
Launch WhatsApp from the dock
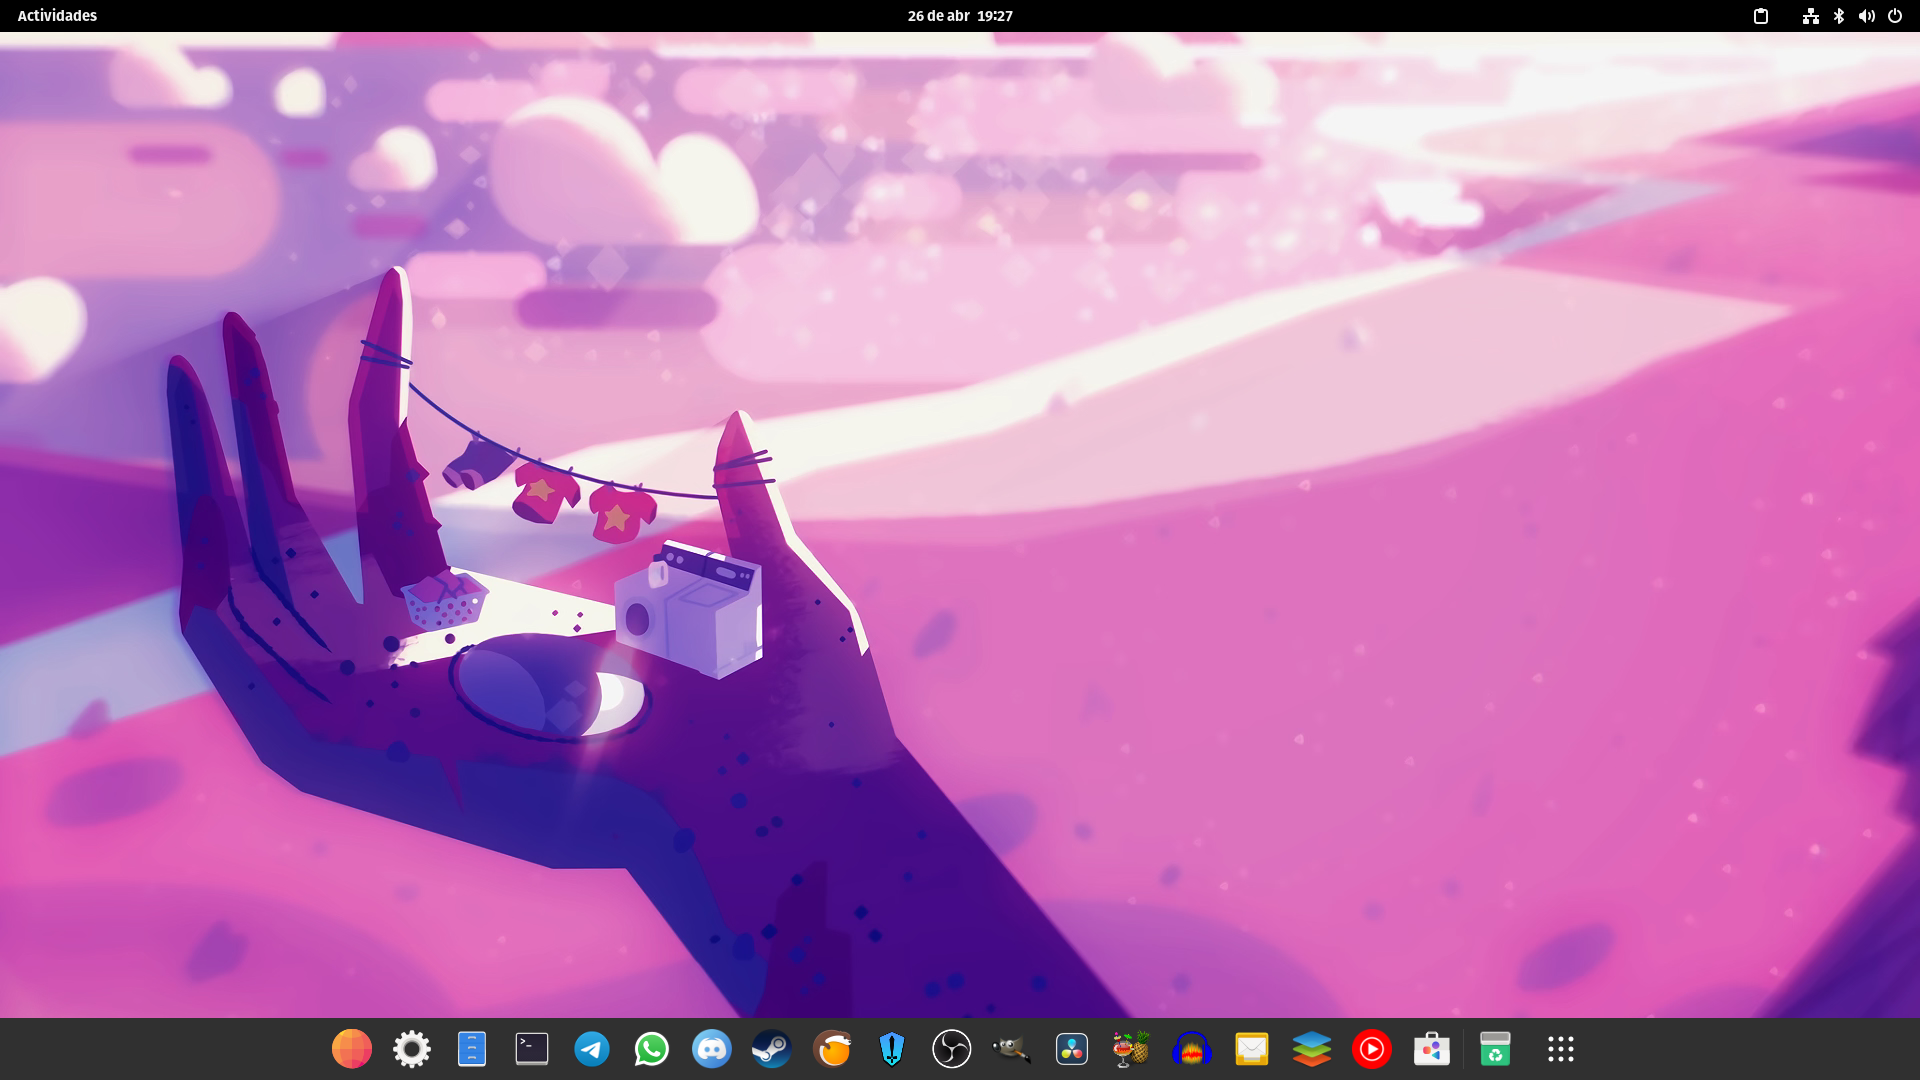pos(651,1049)
